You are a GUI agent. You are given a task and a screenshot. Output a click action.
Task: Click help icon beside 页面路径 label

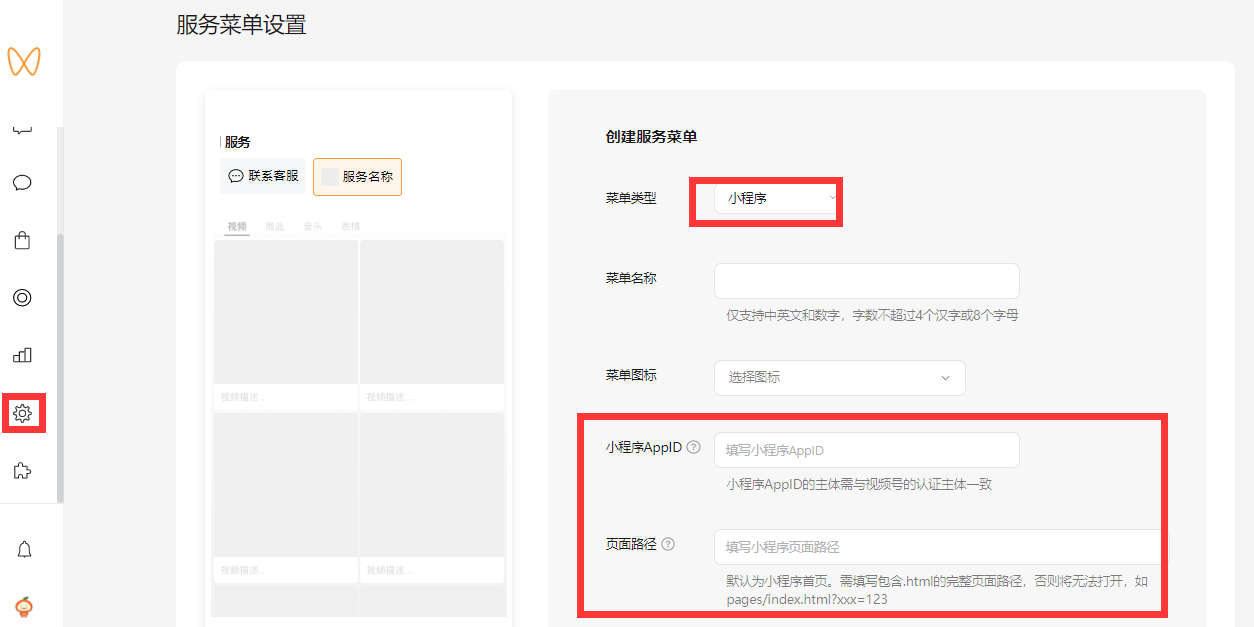point(668,545)
